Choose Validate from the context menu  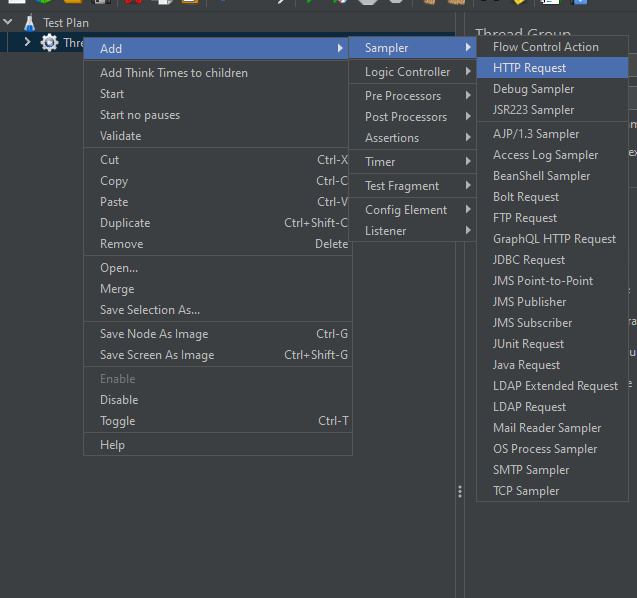tap(216, 136)
